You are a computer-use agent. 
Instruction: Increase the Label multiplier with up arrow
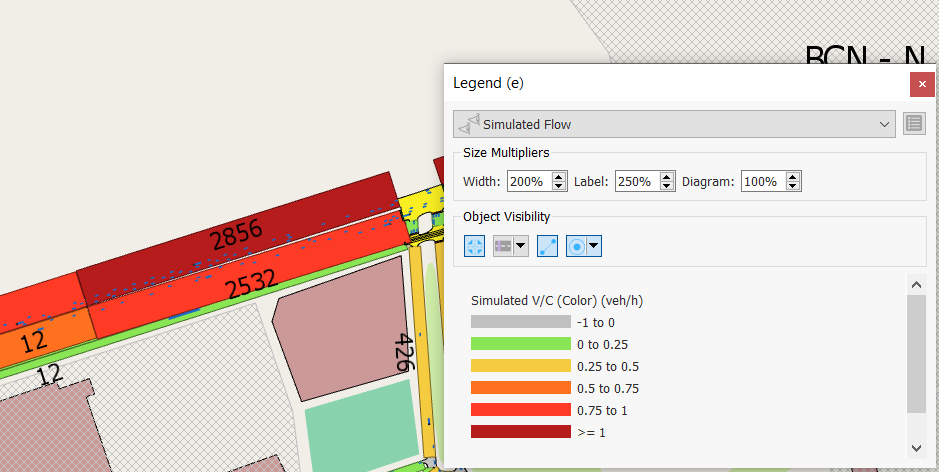click(x=667, y=177)
